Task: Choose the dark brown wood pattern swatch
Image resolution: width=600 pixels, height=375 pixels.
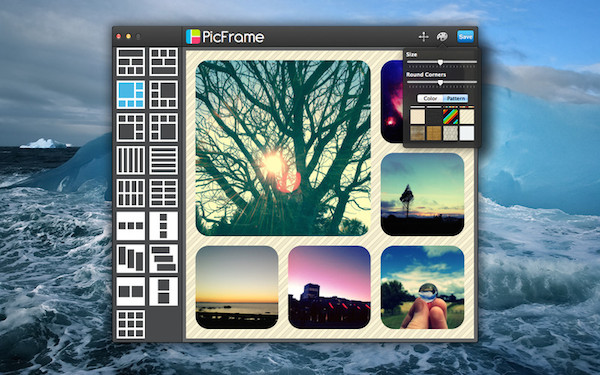Action: pos(417,133)
